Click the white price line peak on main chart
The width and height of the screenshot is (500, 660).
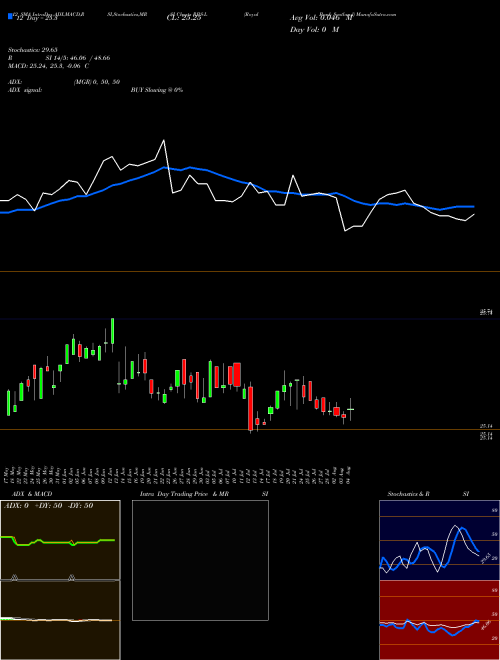(x=164, y=141)
